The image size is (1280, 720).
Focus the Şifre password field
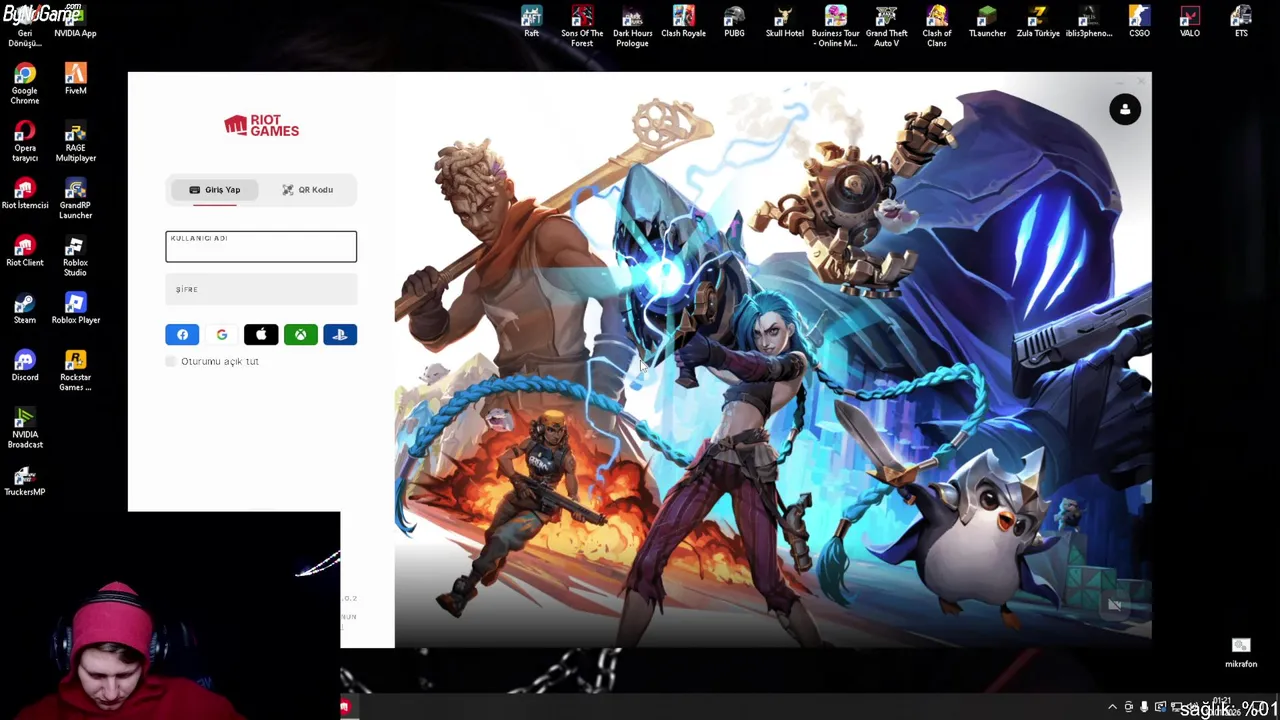pos(261,290)
